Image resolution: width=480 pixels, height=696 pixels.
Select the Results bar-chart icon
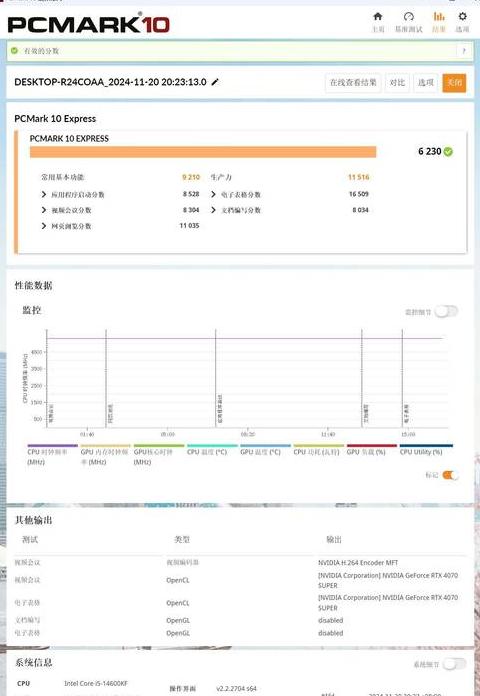tap(439, 16)
